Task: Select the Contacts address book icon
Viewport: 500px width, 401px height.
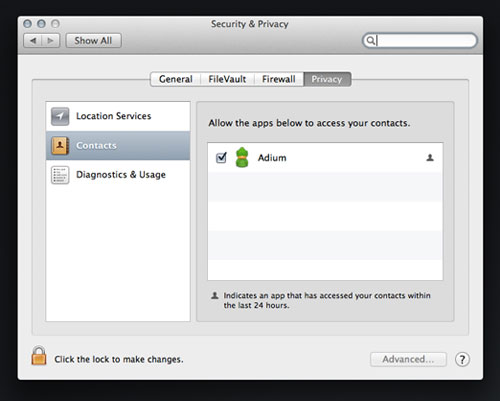Action: tap(60, 146)
